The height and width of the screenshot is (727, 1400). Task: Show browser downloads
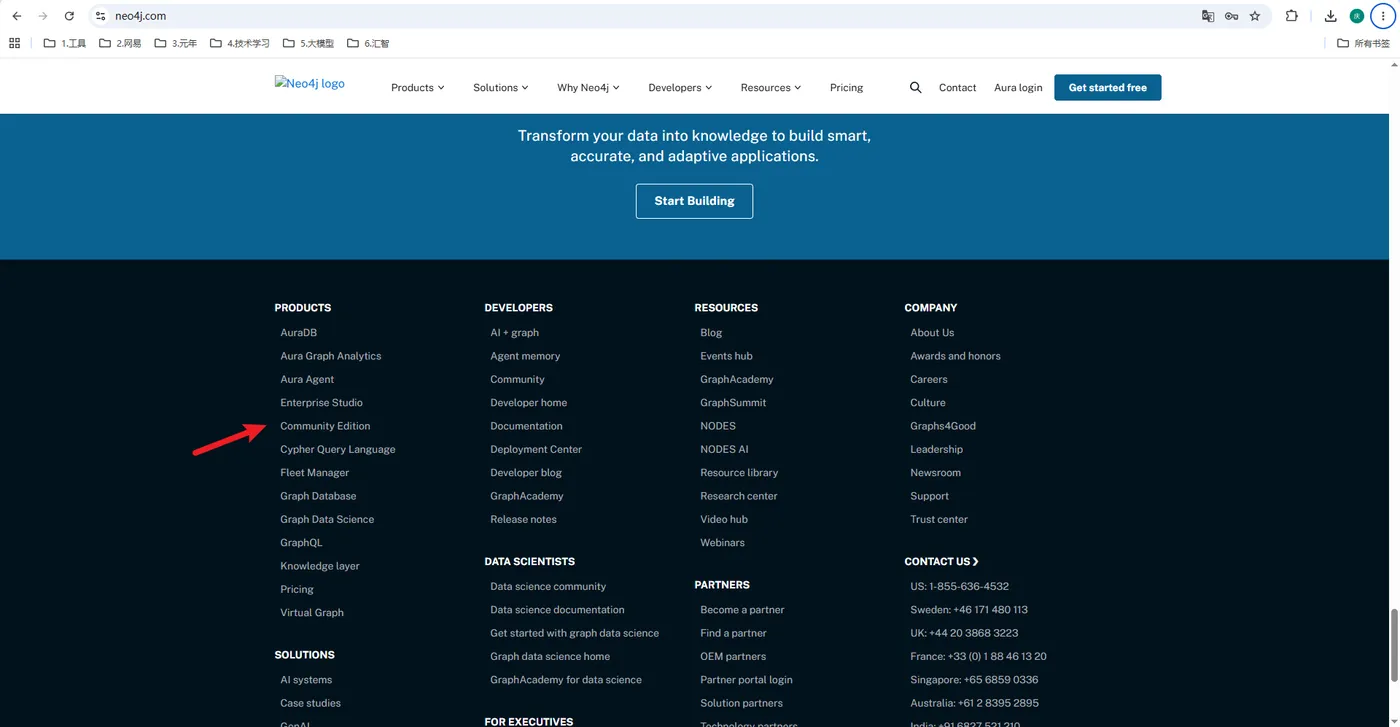pyautogui.click(x=1330, y=16)
